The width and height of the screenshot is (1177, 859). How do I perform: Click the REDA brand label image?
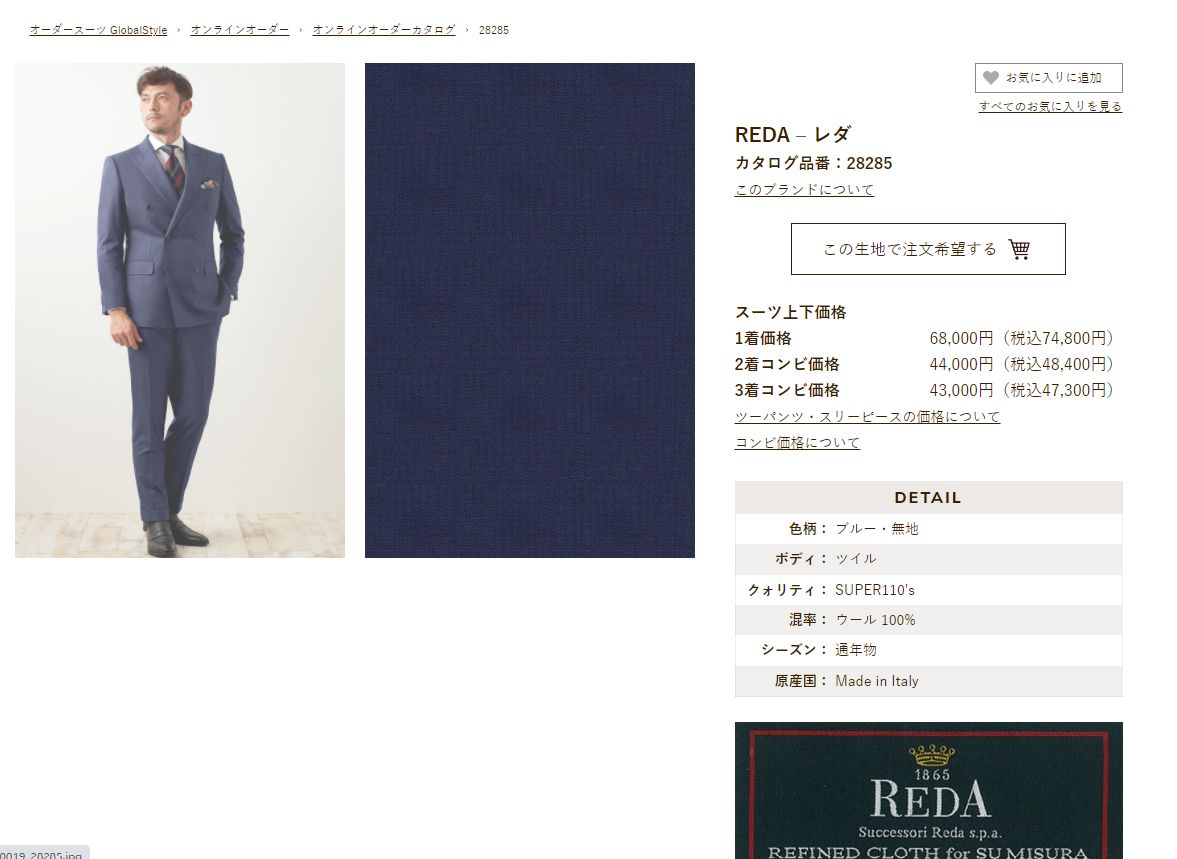(929, 791)
